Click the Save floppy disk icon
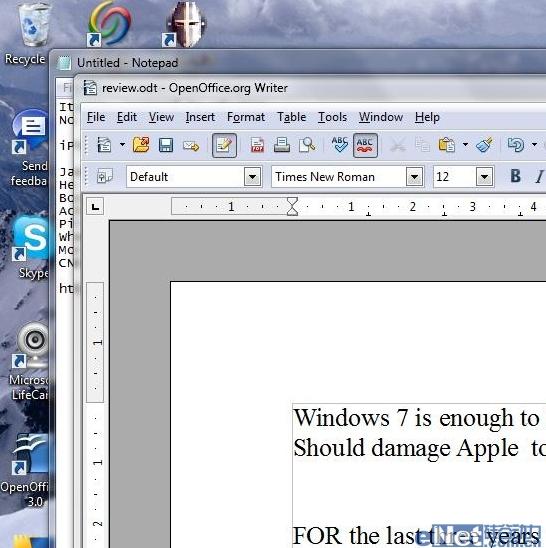546x548 pixels. tap(166, 145)
